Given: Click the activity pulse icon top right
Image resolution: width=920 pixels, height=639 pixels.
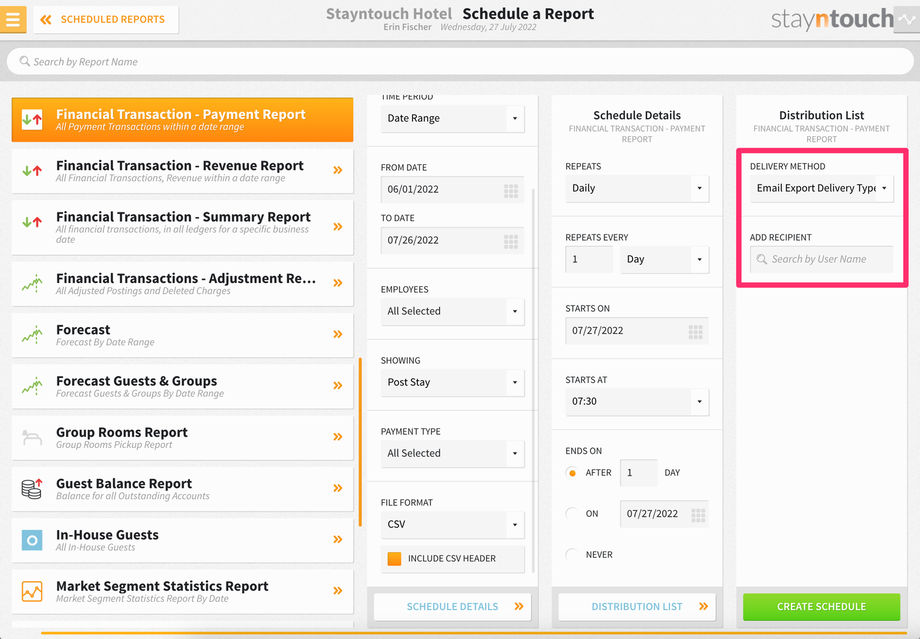Looking at the screenshot, I should 906,19.
